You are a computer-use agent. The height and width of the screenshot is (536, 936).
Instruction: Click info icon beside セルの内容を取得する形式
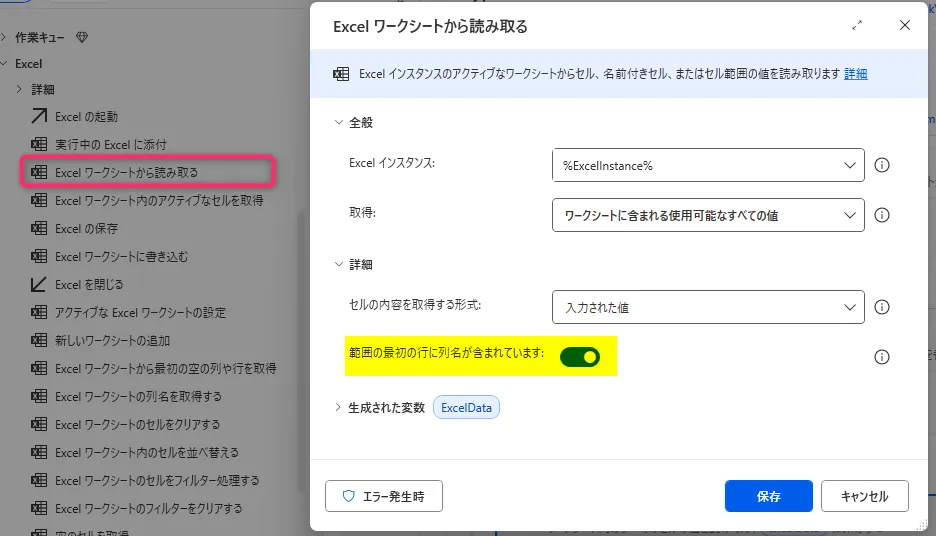click(x=882, y=307)
